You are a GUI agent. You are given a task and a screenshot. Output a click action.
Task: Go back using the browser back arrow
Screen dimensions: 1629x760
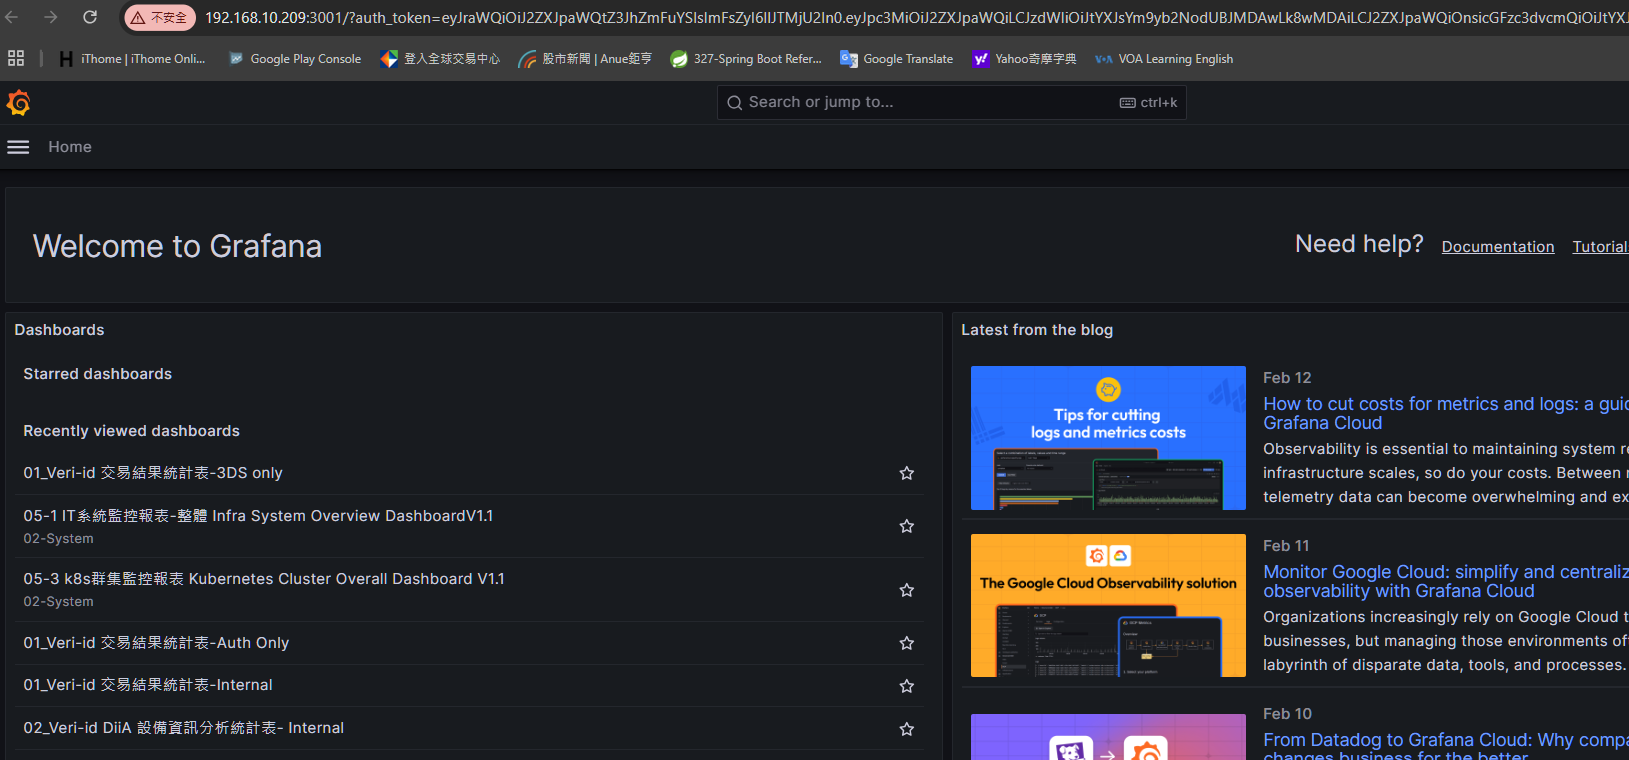13,17
